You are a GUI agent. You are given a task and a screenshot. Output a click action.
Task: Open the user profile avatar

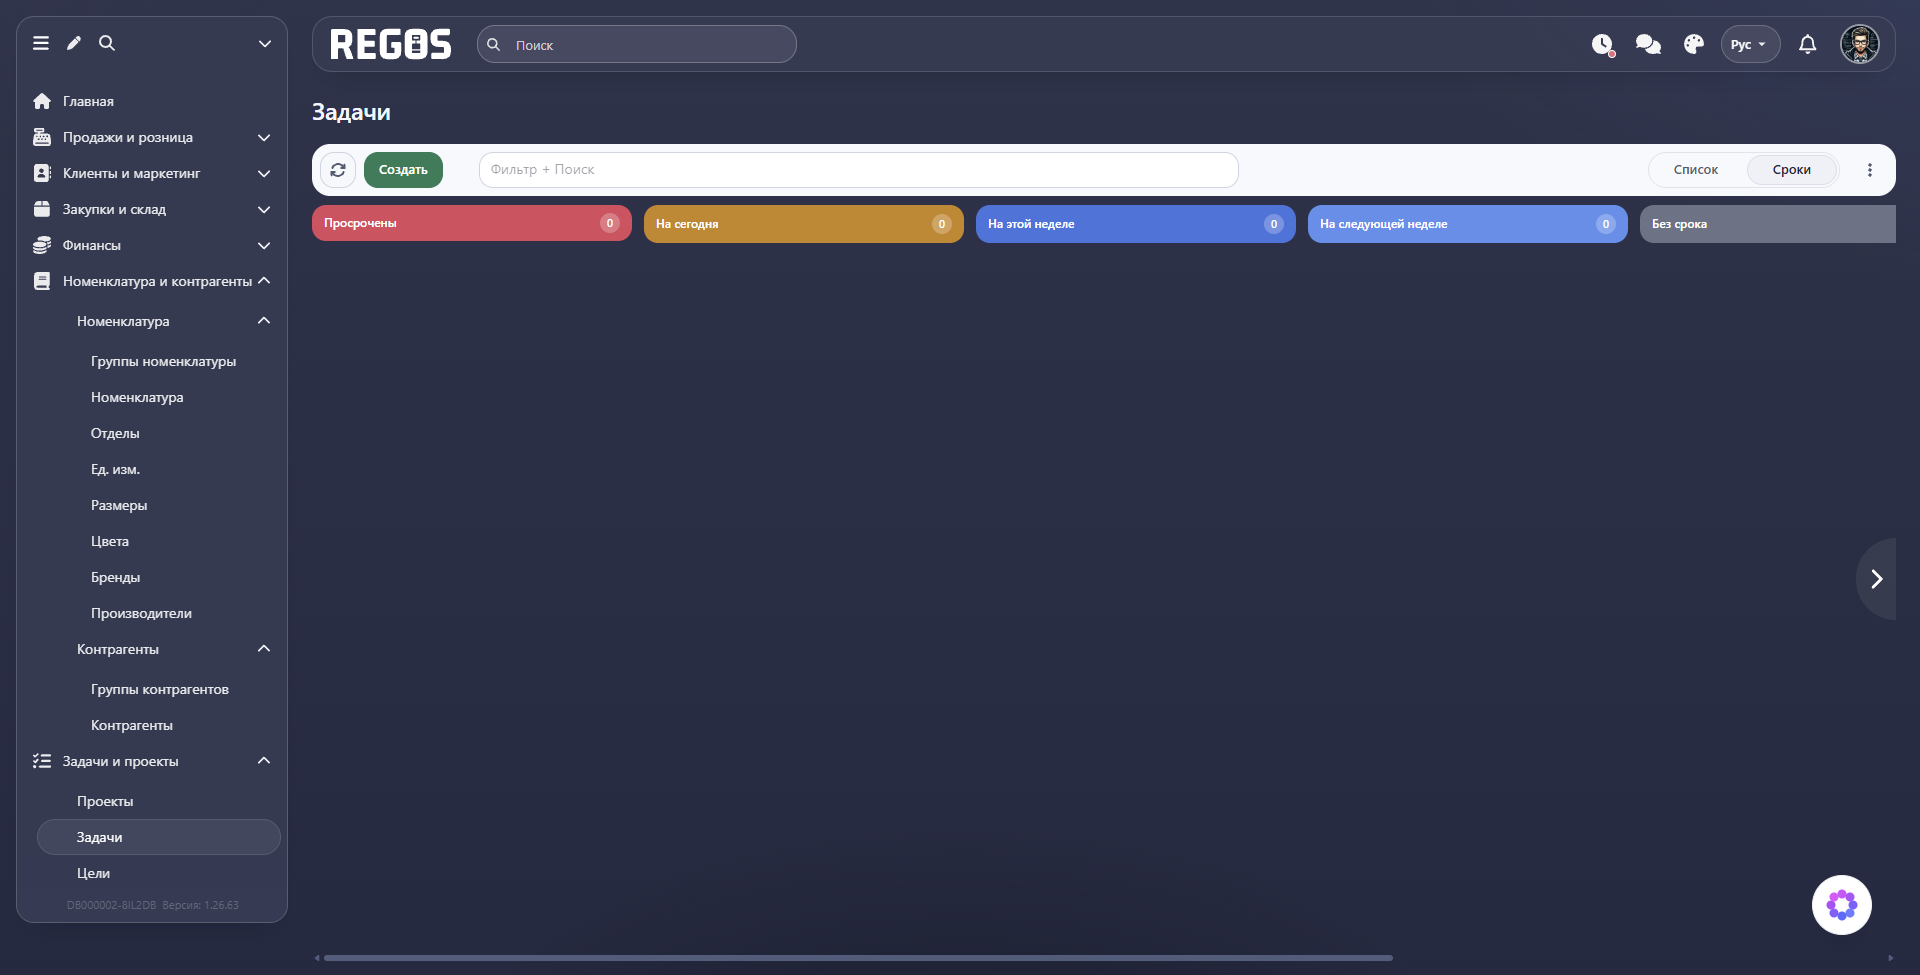tap(1860, 44)
